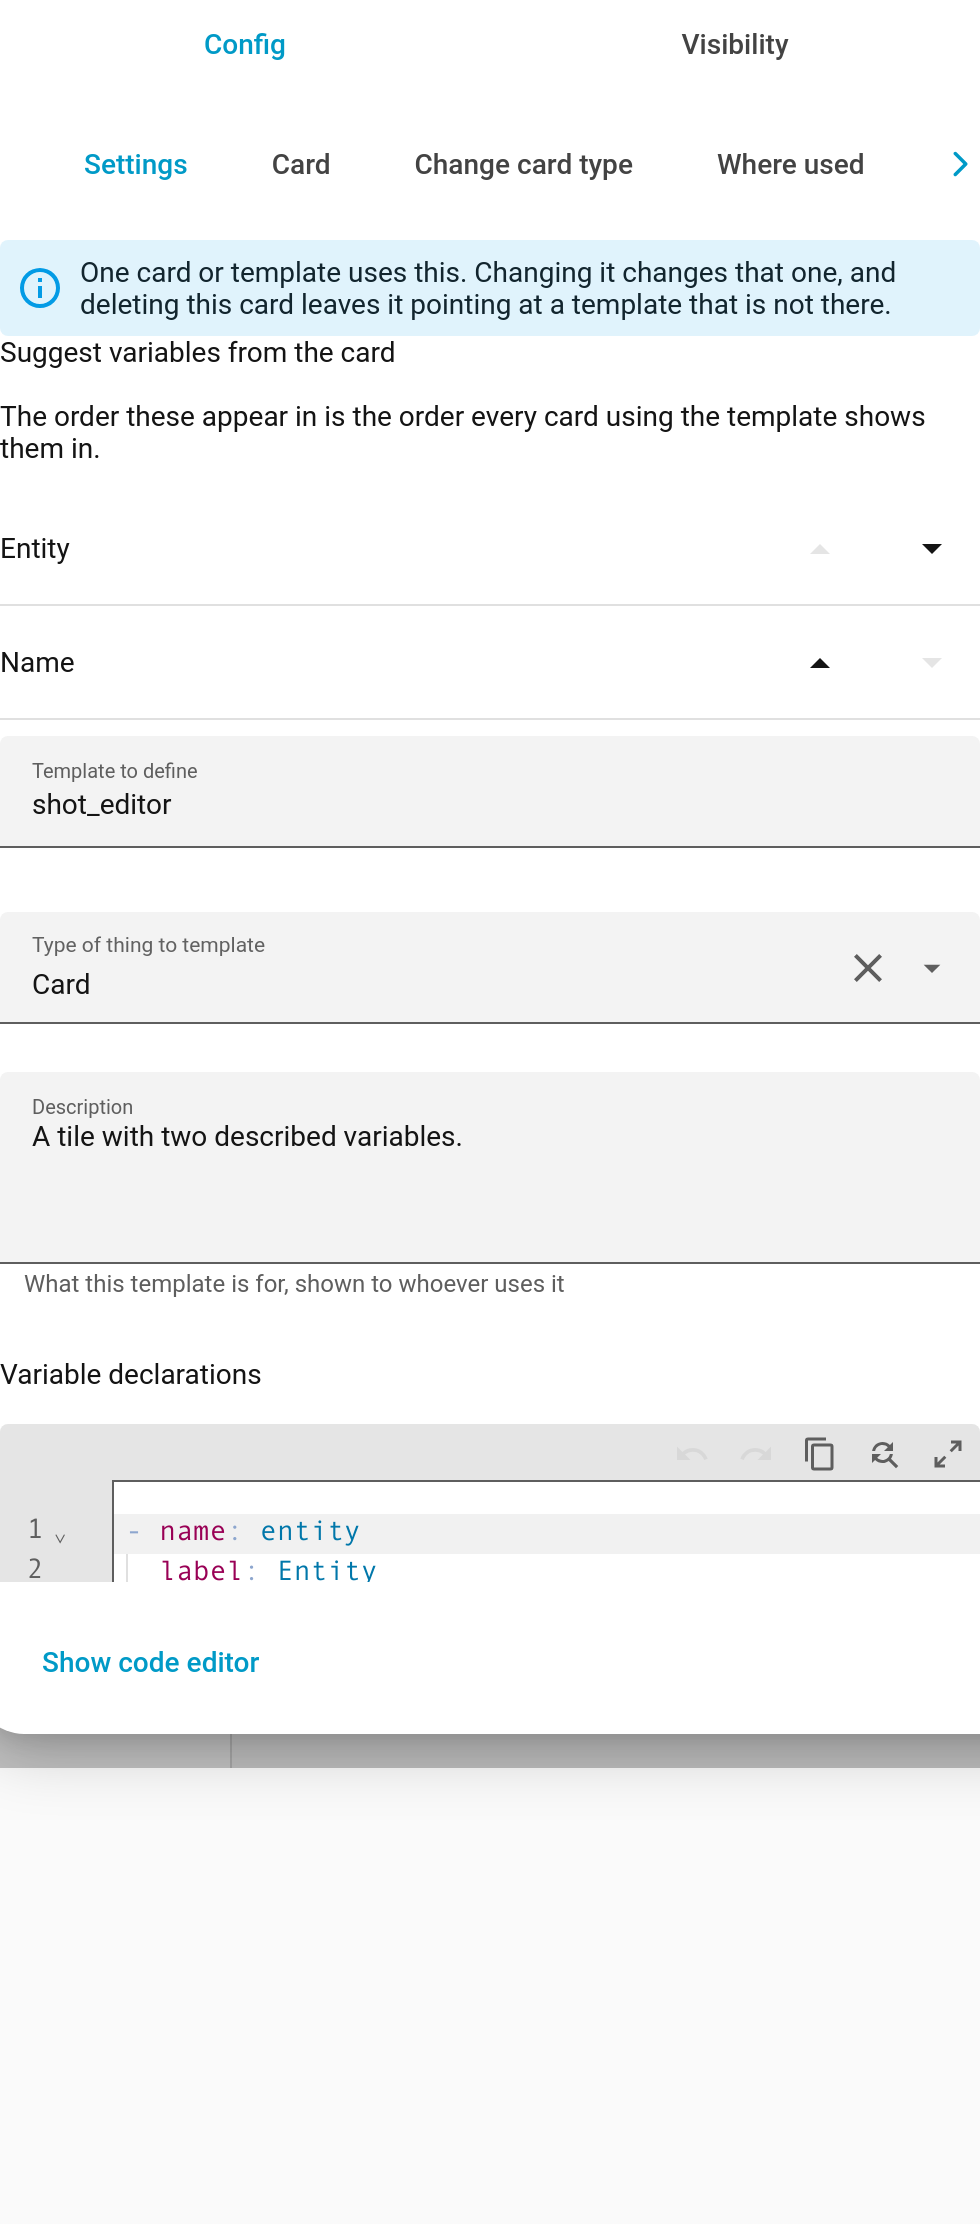Open the Card sub-tab
Viewport: 980px width, 2224px height.
coord(301,164)
